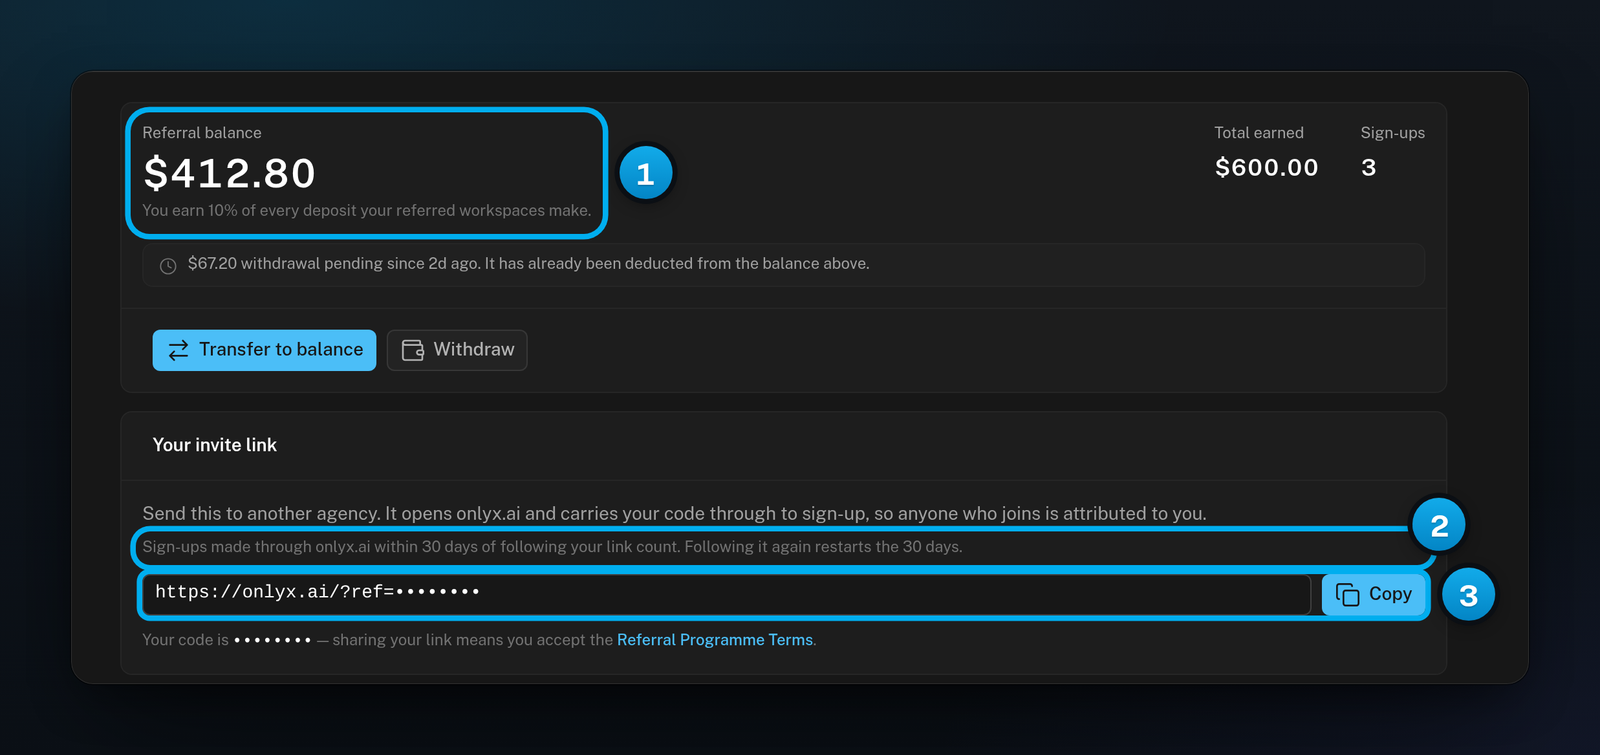Image resolution: width=1600 pixels, height=755 pixels.
Task: Click the 'Your code is' text line
Action: [x=479, y=640]
